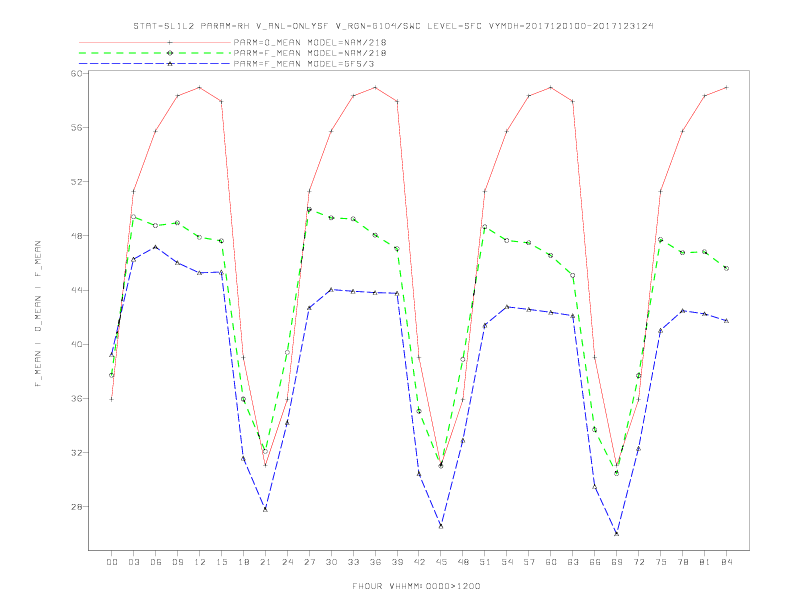Click the y-axis tick label 28
This screenshot has height=612, width=792.
coord(76,506)
